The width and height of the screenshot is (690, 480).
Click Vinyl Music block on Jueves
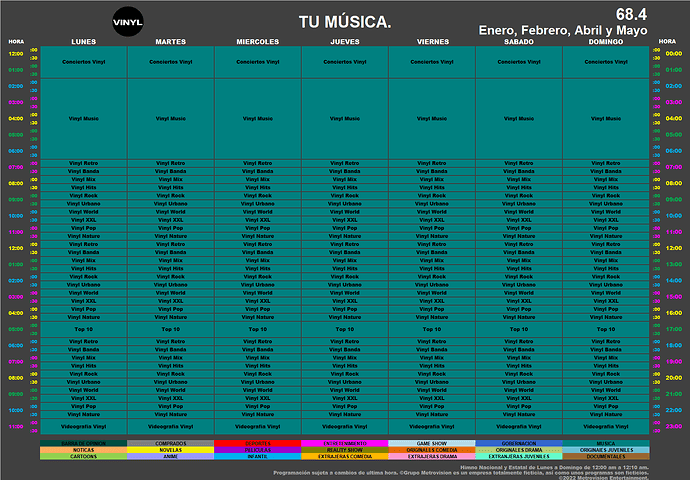click(345, 119)
